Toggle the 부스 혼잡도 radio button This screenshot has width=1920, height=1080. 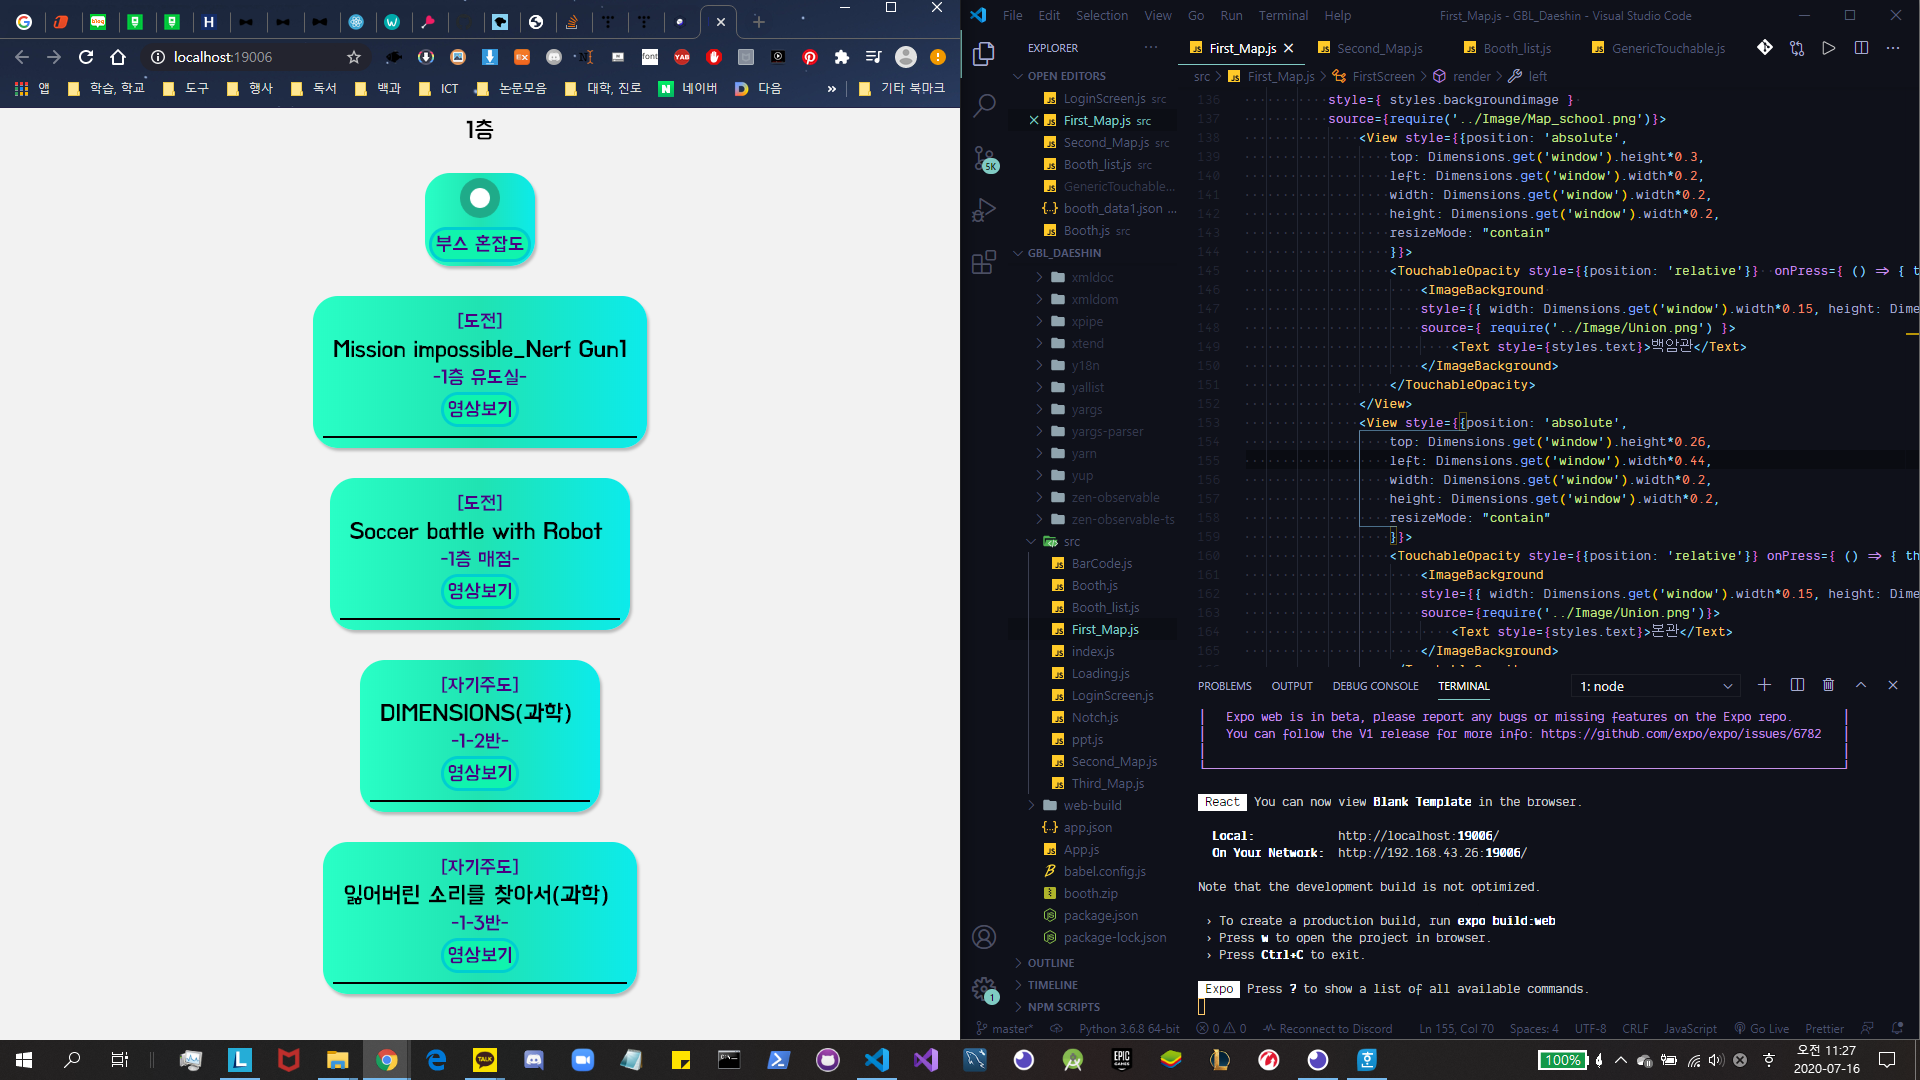[480, 198]
